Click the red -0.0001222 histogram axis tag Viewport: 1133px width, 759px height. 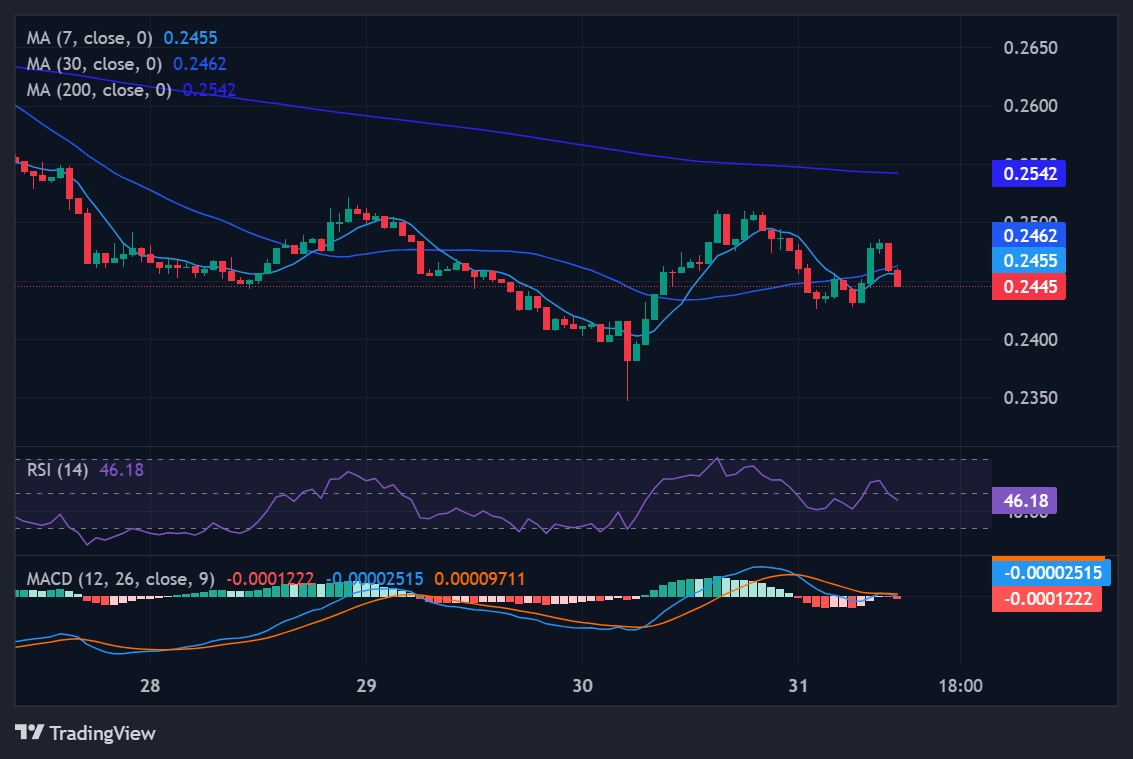tap(1047, 599)
